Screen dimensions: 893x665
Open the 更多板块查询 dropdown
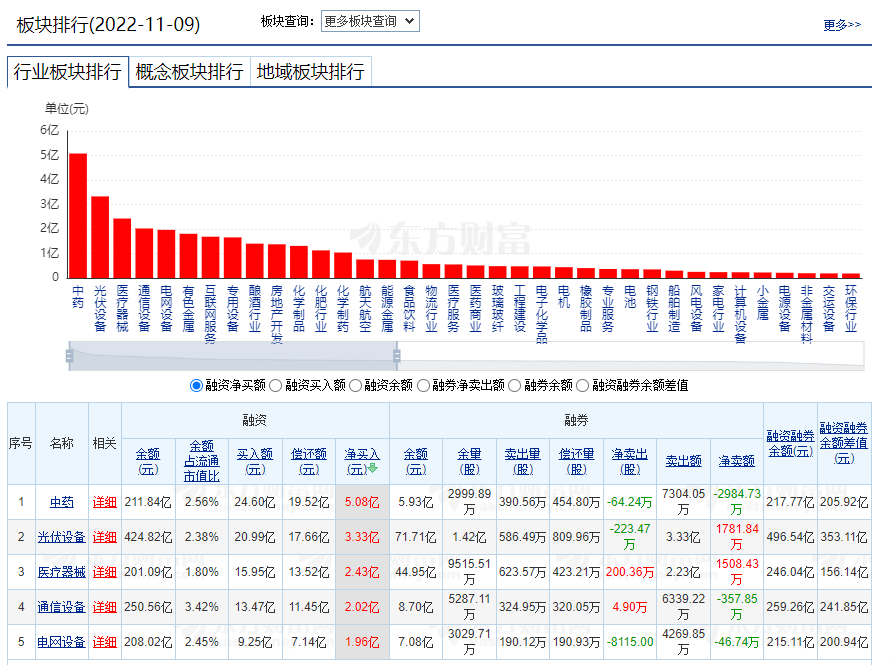370,21
